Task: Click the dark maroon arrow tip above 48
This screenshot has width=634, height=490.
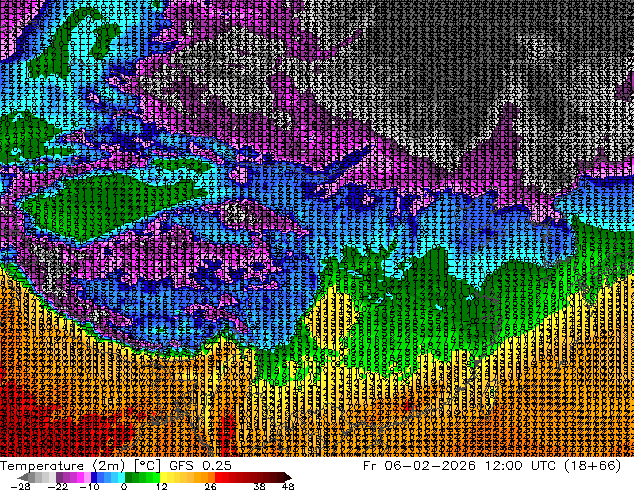Action: [x=288, y=477]
